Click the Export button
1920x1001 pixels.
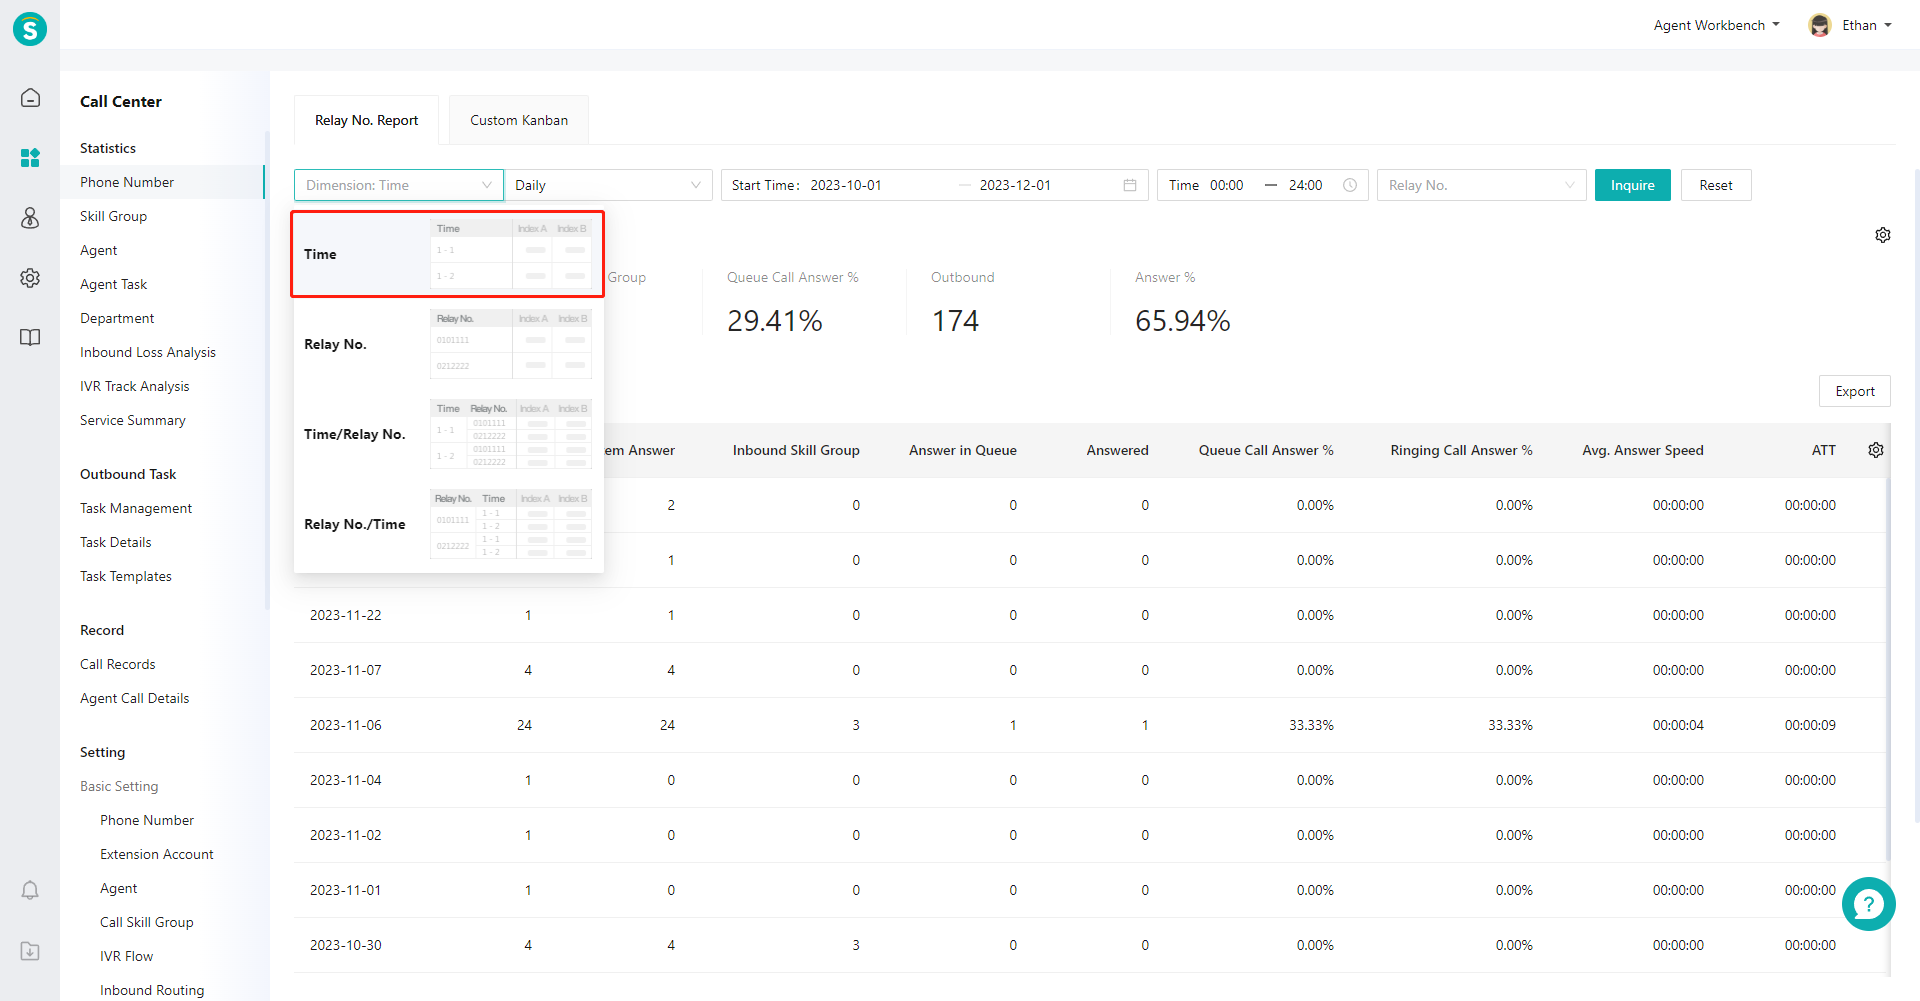[x=1855, y=391]
